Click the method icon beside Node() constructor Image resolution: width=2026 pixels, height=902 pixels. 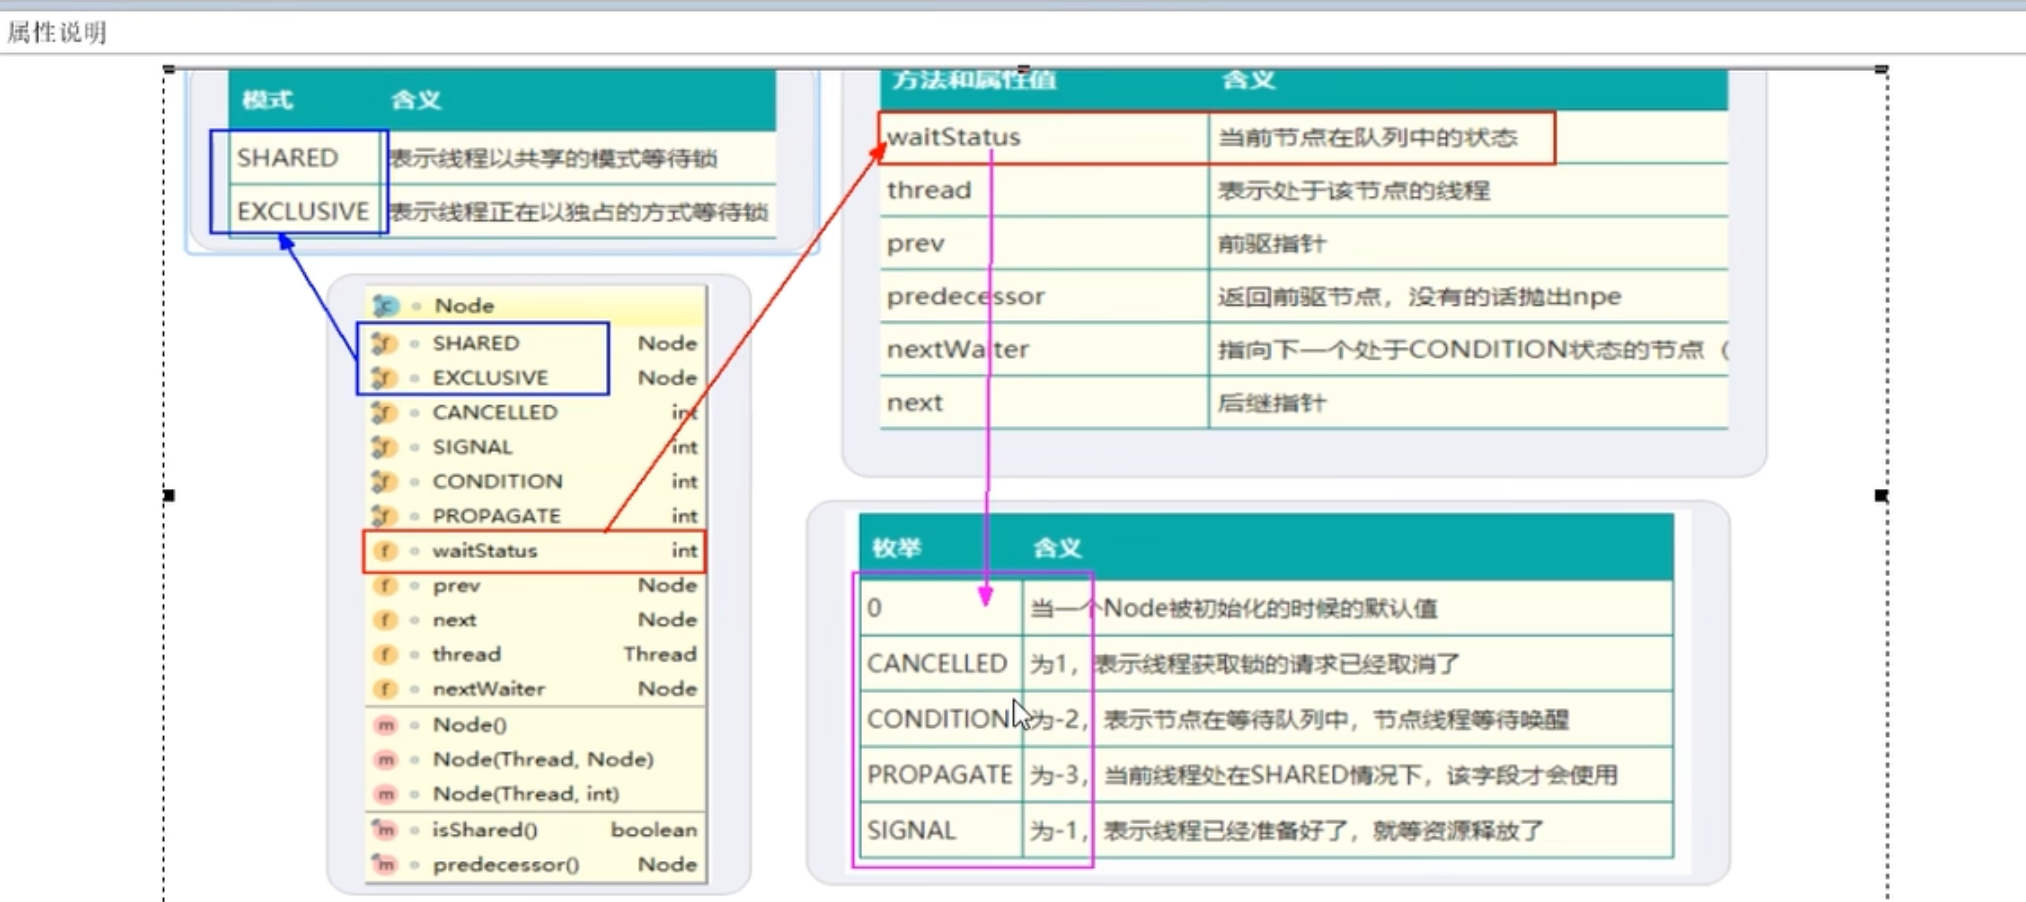pos(385,725)
